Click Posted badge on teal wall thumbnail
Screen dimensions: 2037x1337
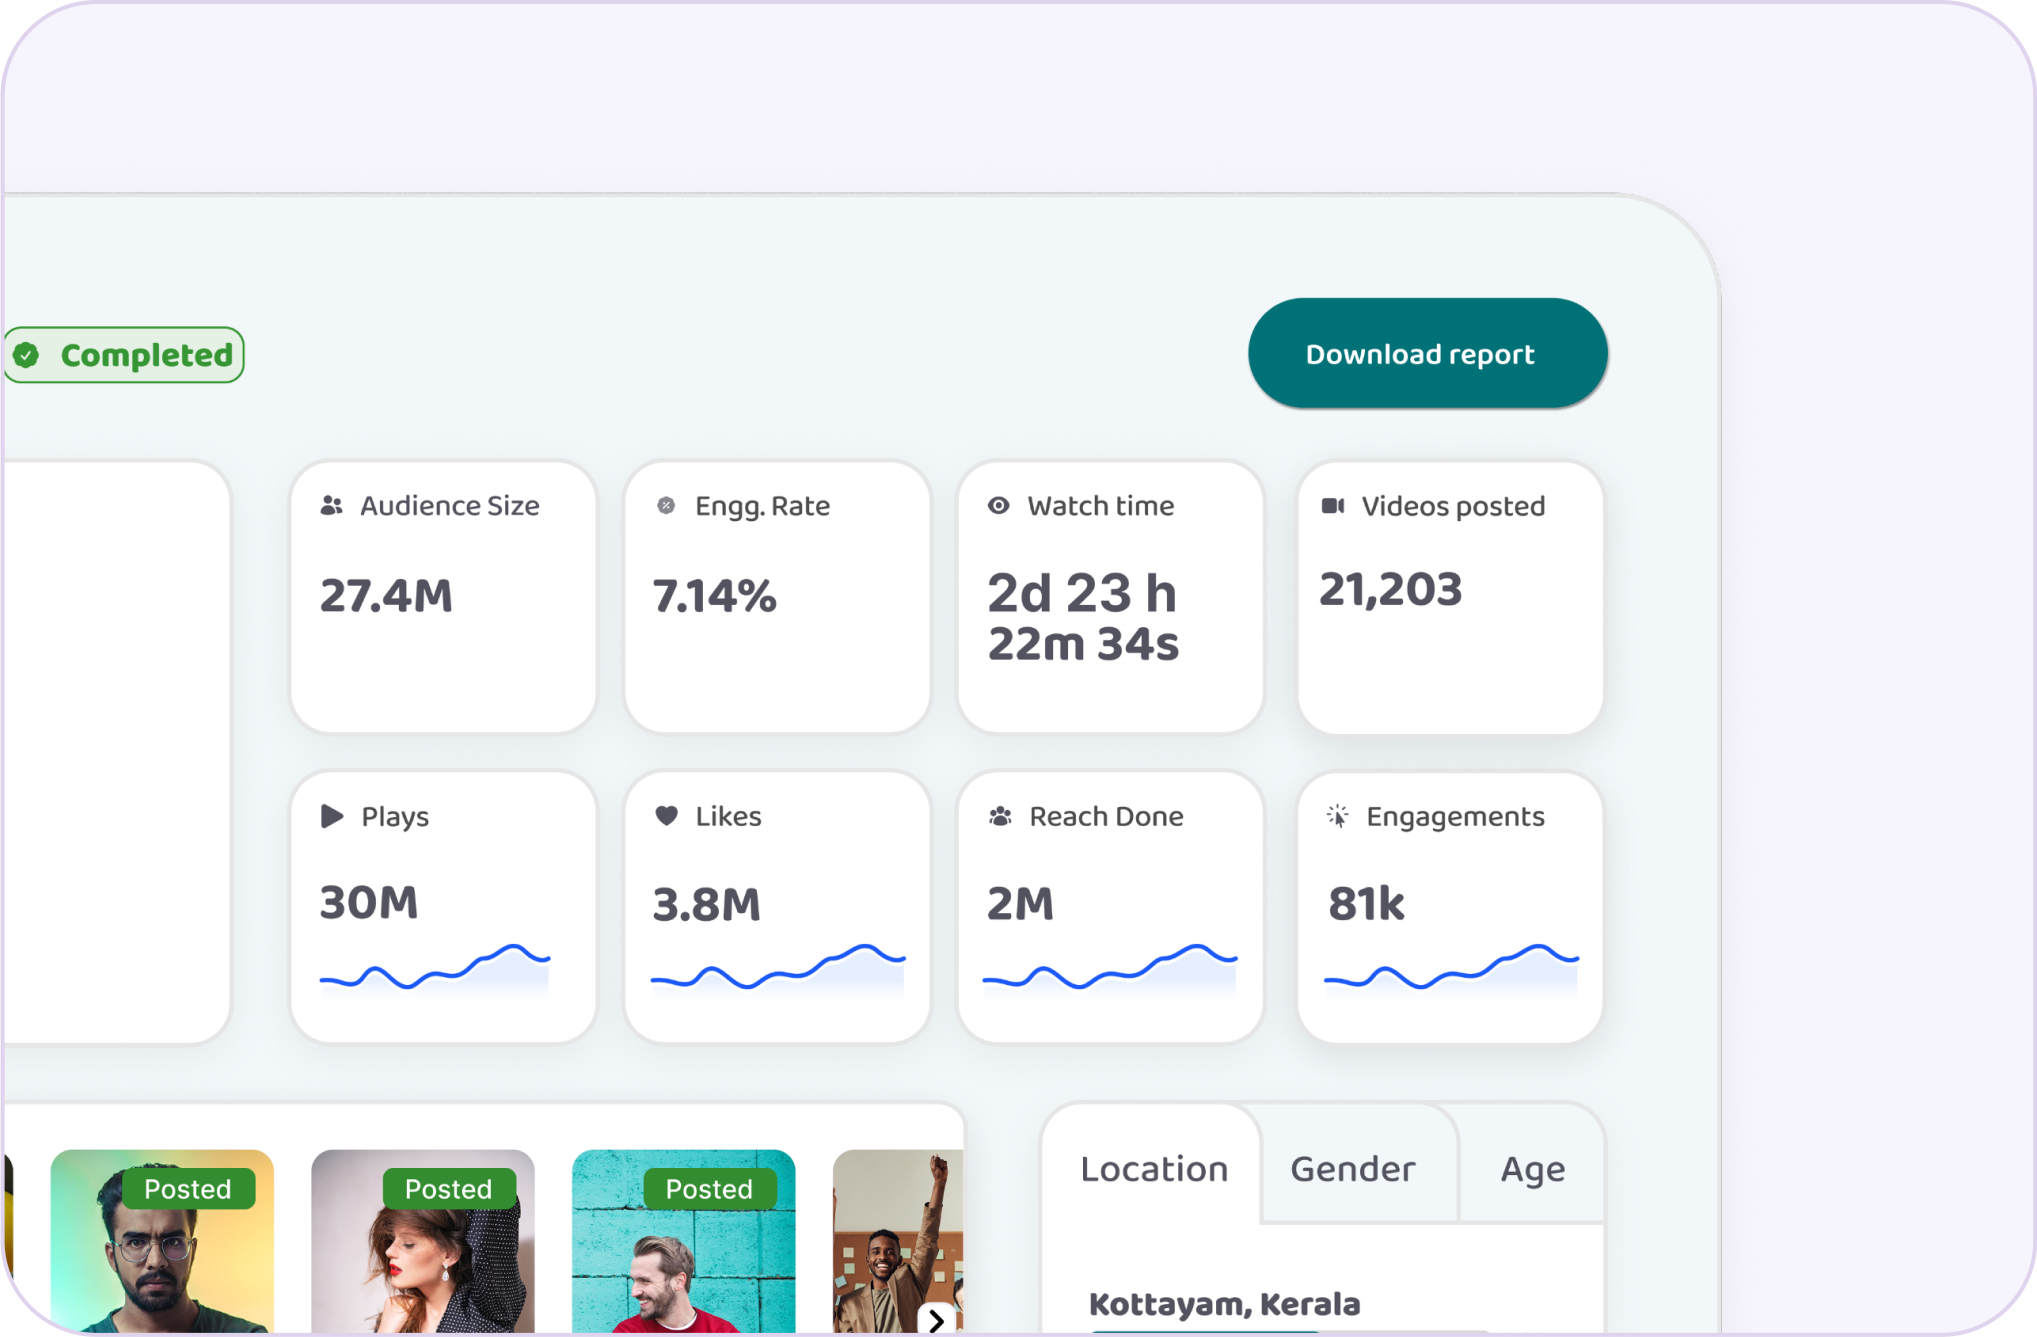[x=710, y=1189]
